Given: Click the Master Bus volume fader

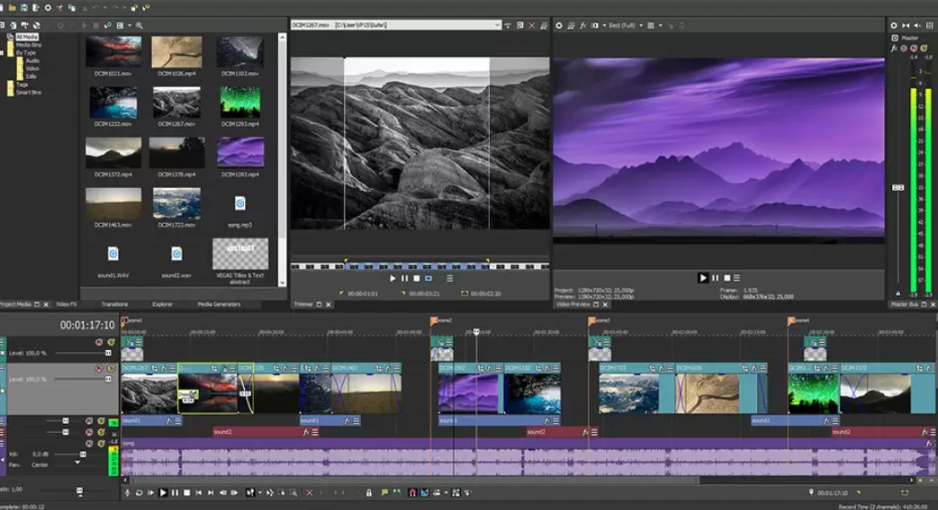Looking at the screenshot, I should [x=898, y=188].
